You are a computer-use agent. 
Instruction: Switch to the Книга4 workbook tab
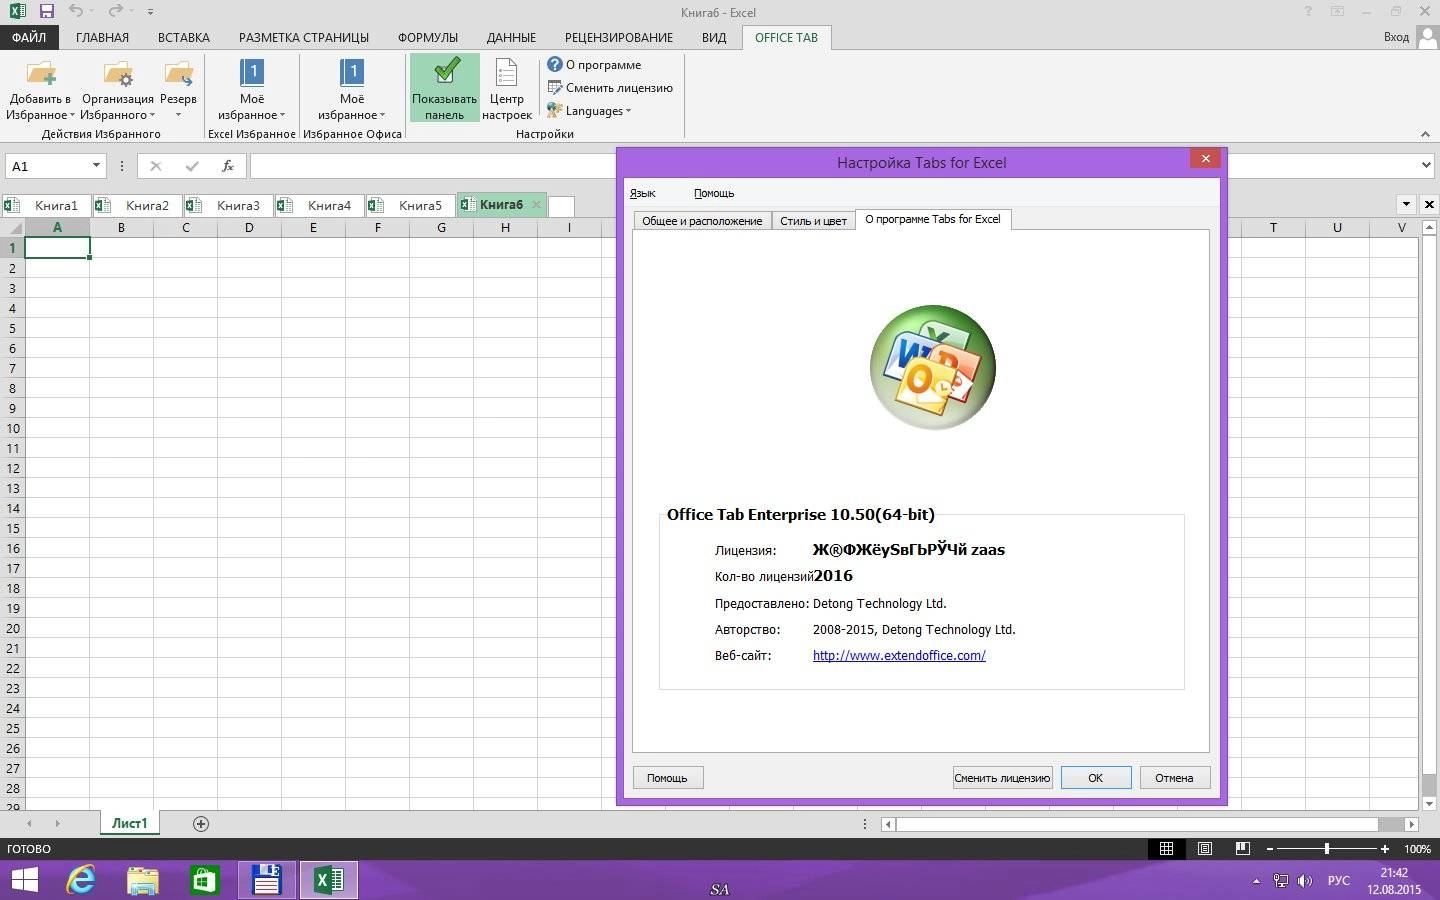pyautogui.click(x=319, y=205)
